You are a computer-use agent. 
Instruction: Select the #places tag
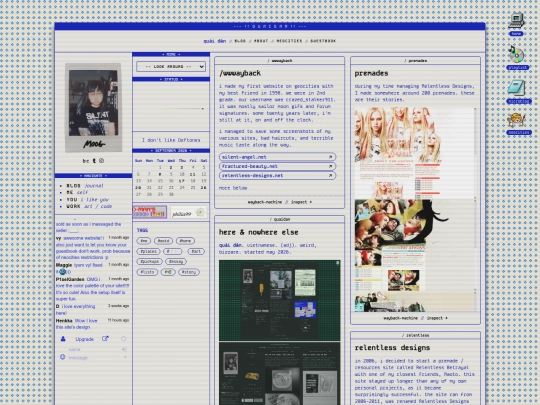tap(148, 251)
